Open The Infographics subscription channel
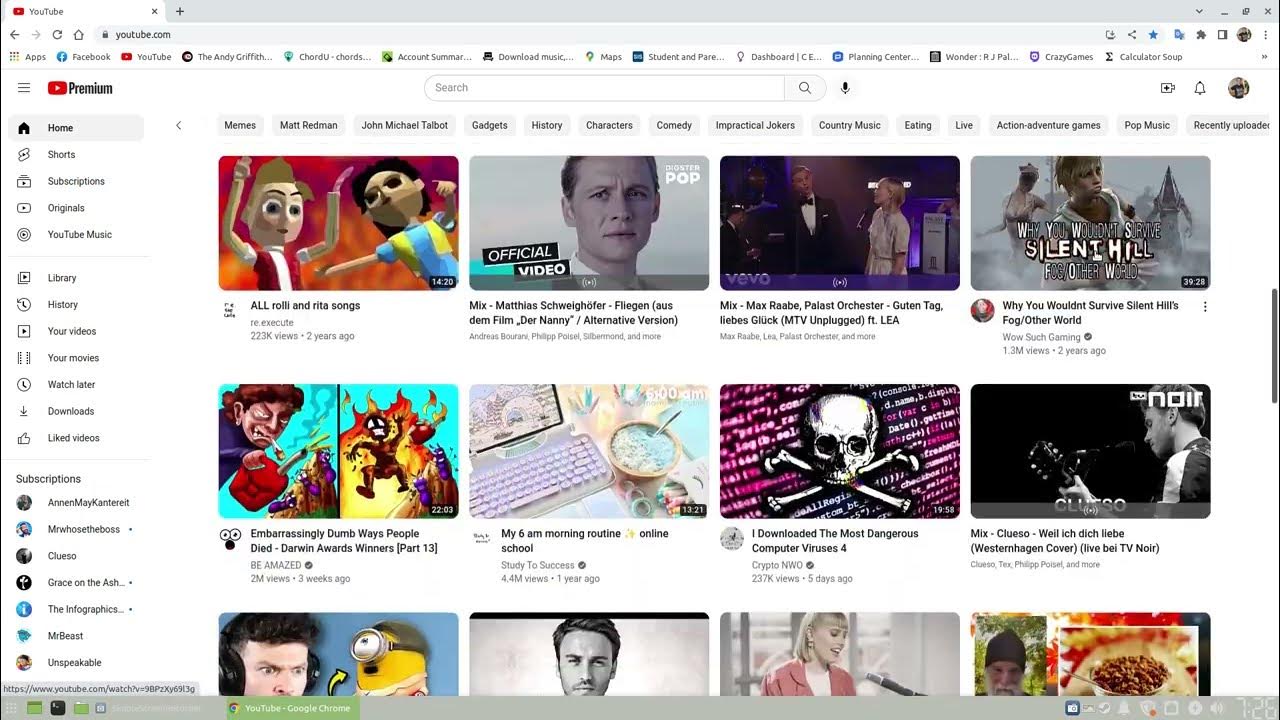Viewport: 1280px width, 720px height. click(x=76, y=609)
